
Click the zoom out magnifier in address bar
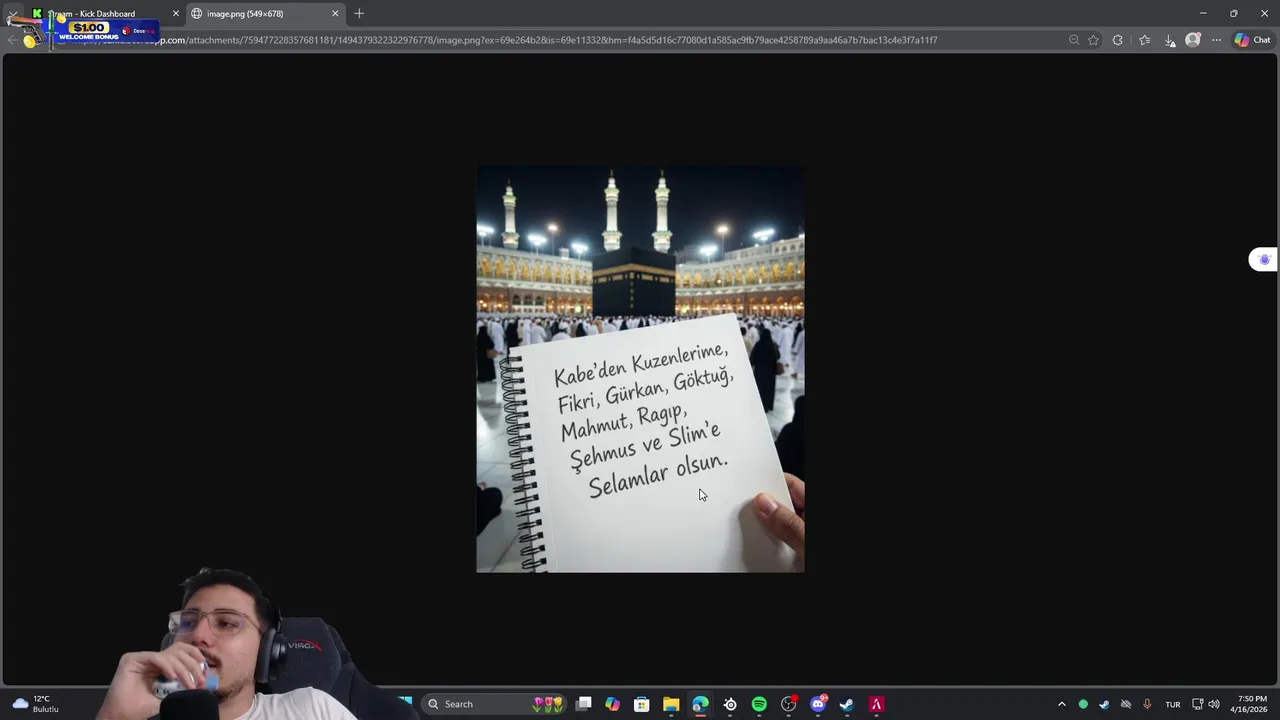click(x=1074, y=40)
